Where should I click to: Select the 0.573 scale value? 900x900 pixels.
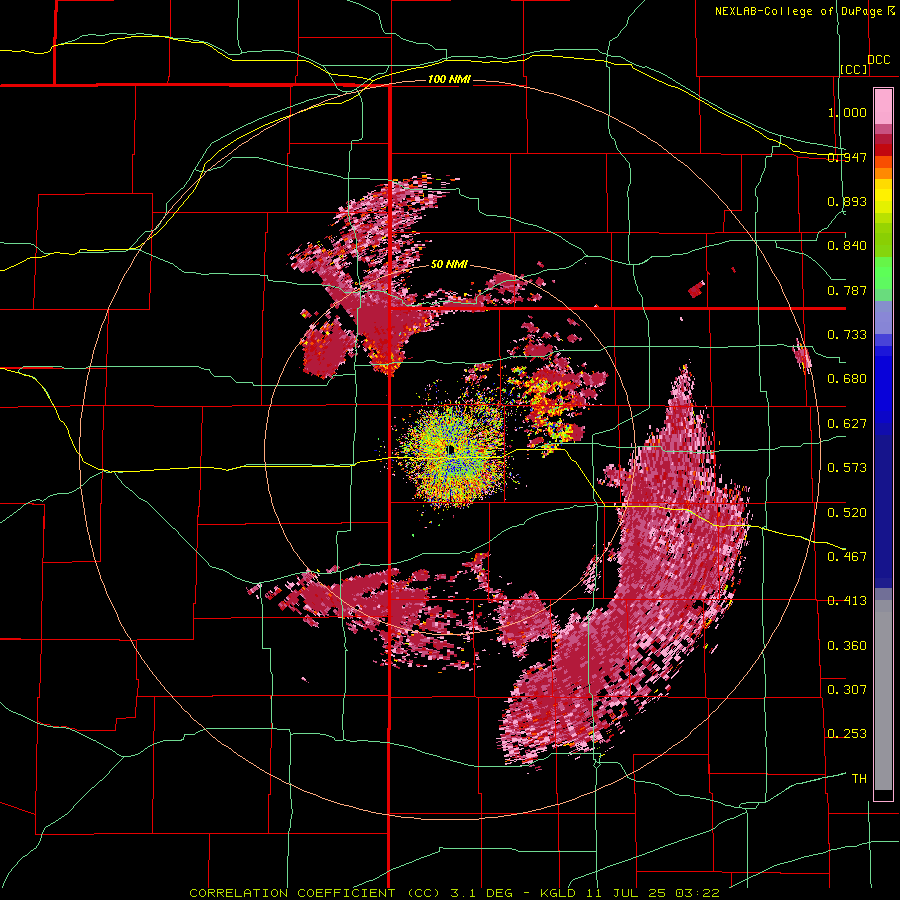coord(847,468)
